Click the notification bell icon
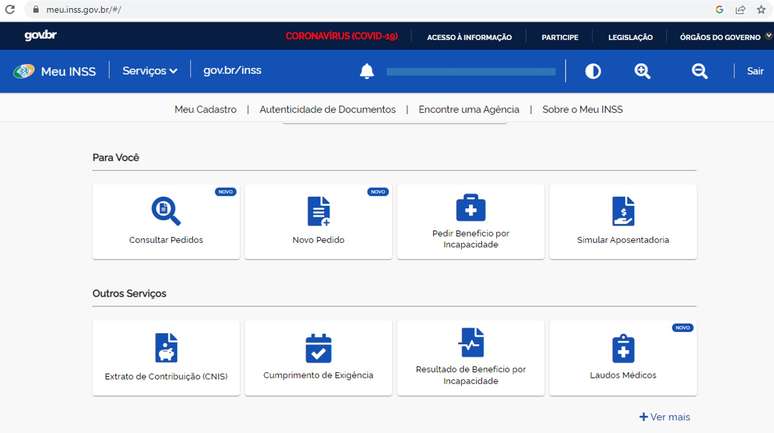This screenshot has height=433, width=774. pos(367,72)
